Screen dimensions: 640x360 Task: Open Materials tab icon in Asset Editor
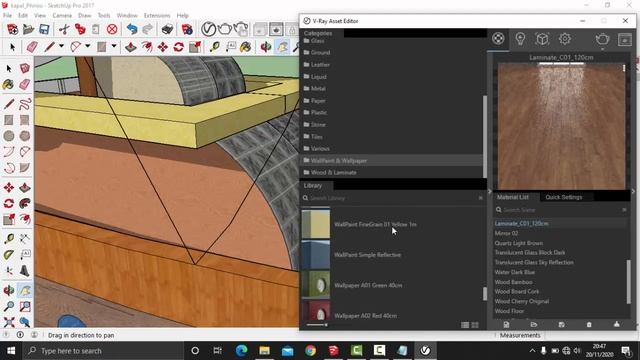pos(498,39)
